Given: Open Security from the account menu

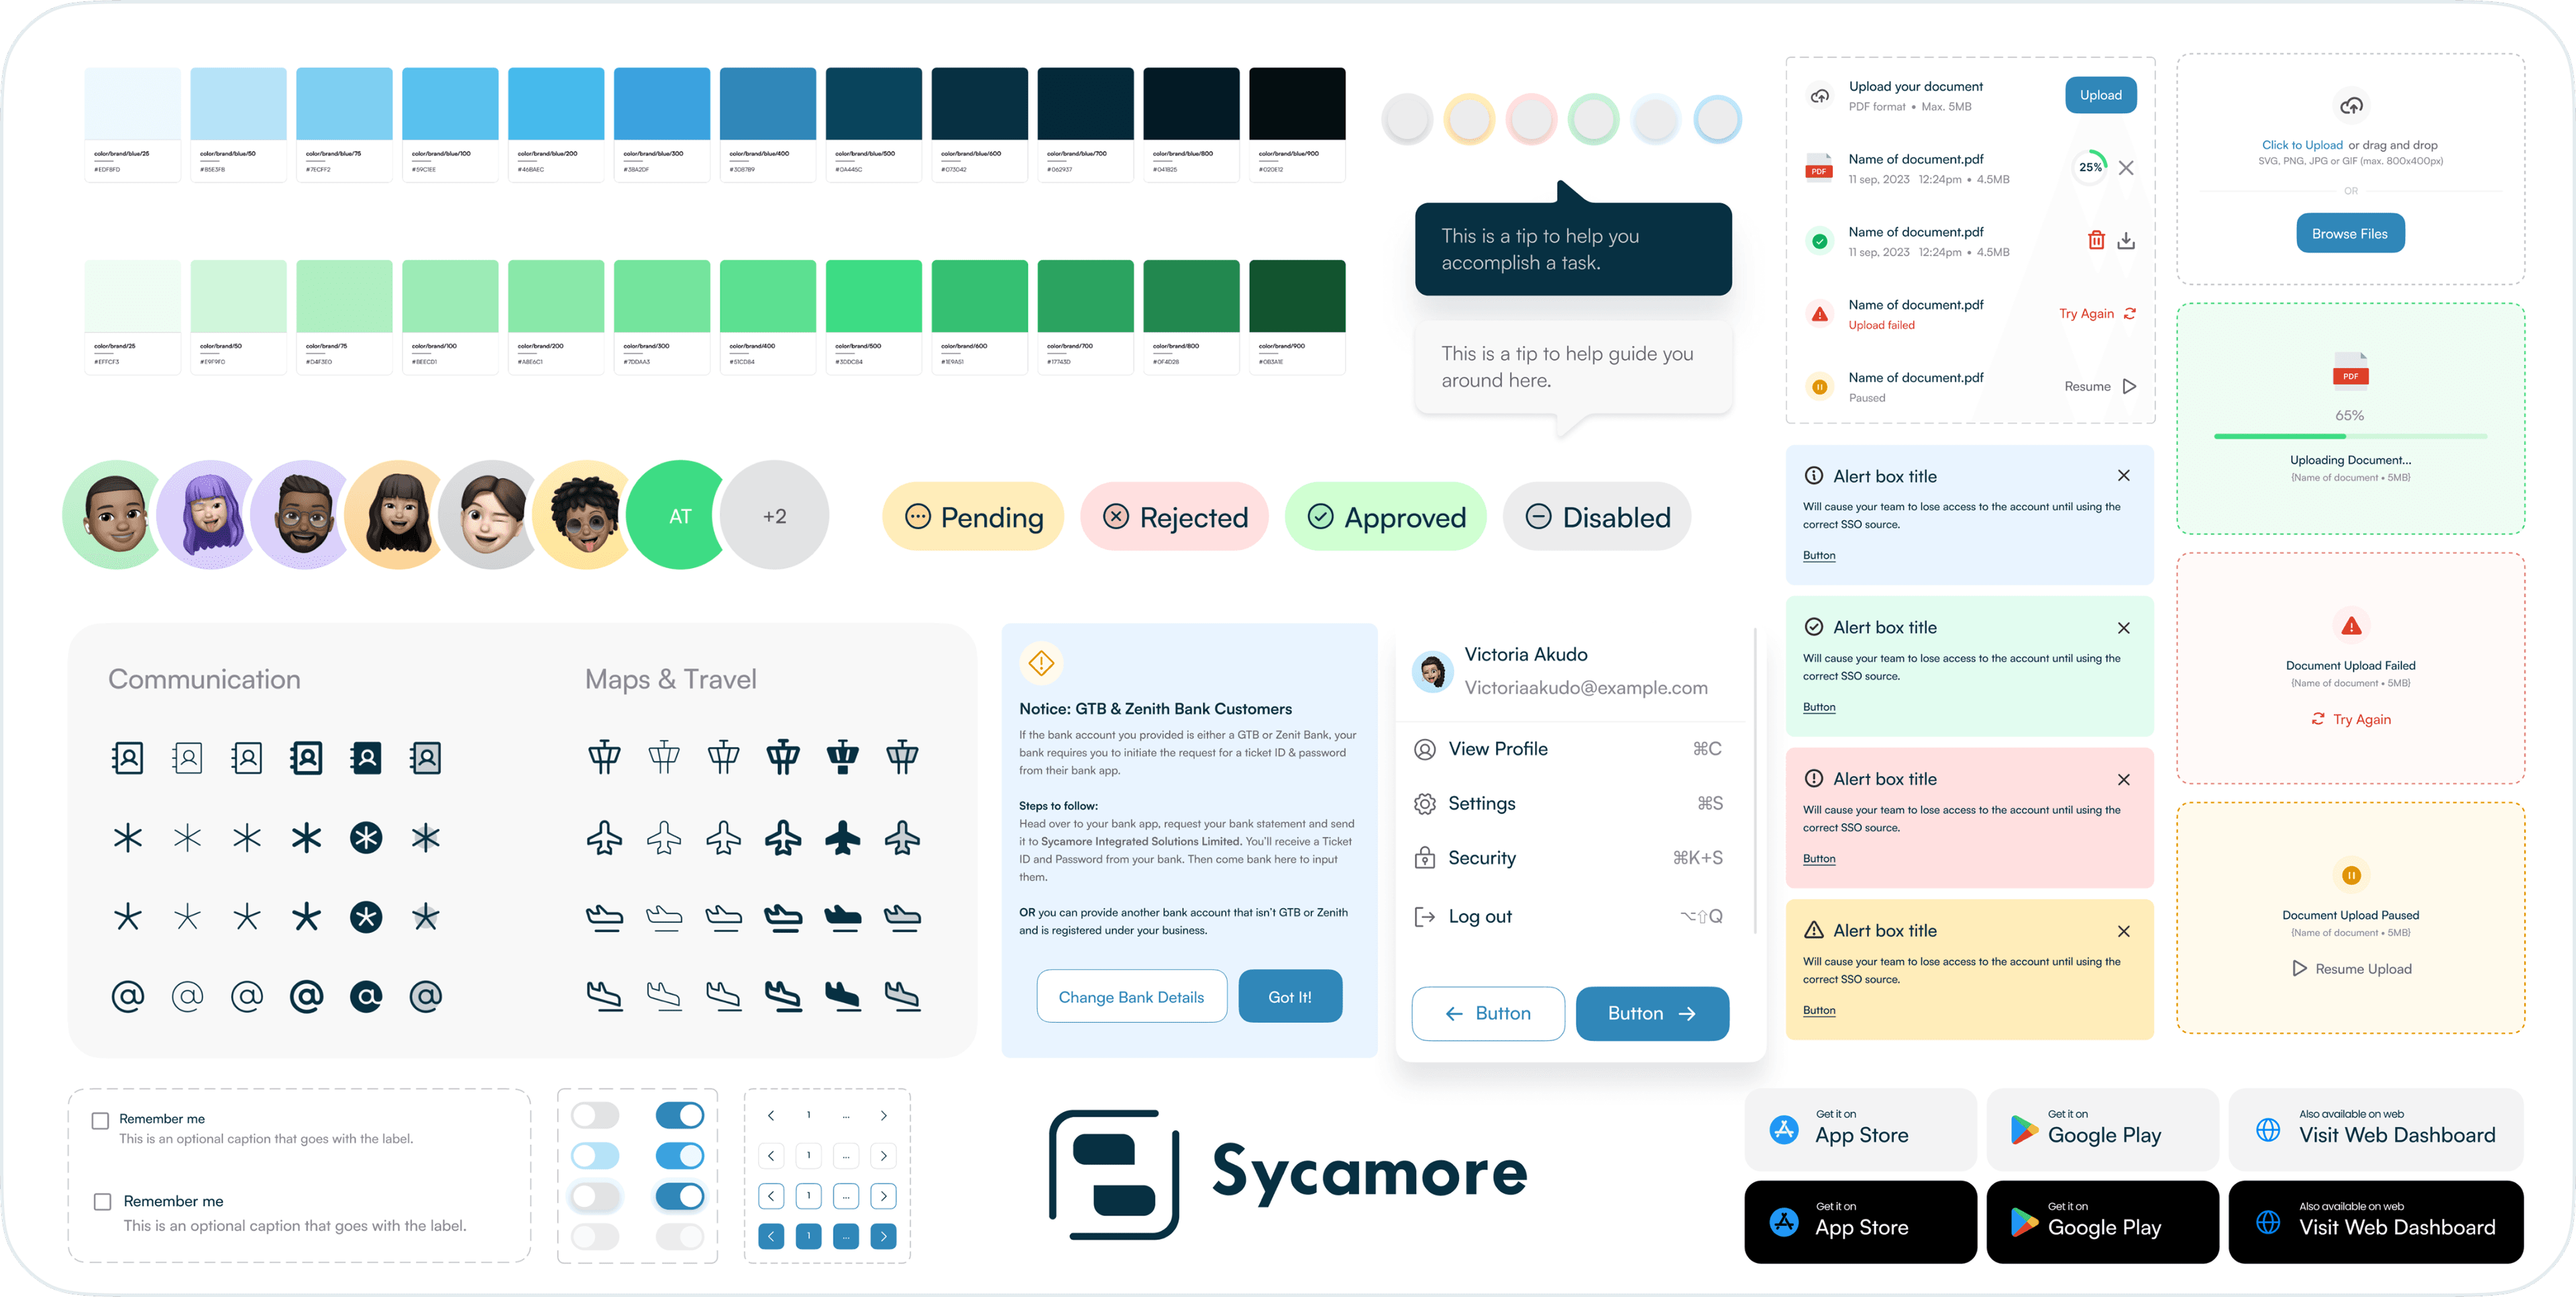Looking at the screenshot, I should (x=1568, y=858).
